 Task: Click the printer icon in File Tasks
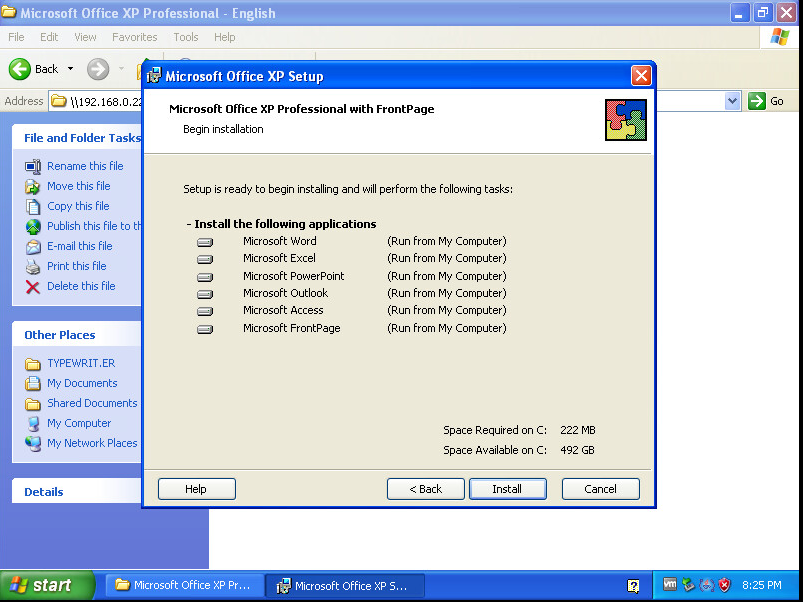point(33,267)
